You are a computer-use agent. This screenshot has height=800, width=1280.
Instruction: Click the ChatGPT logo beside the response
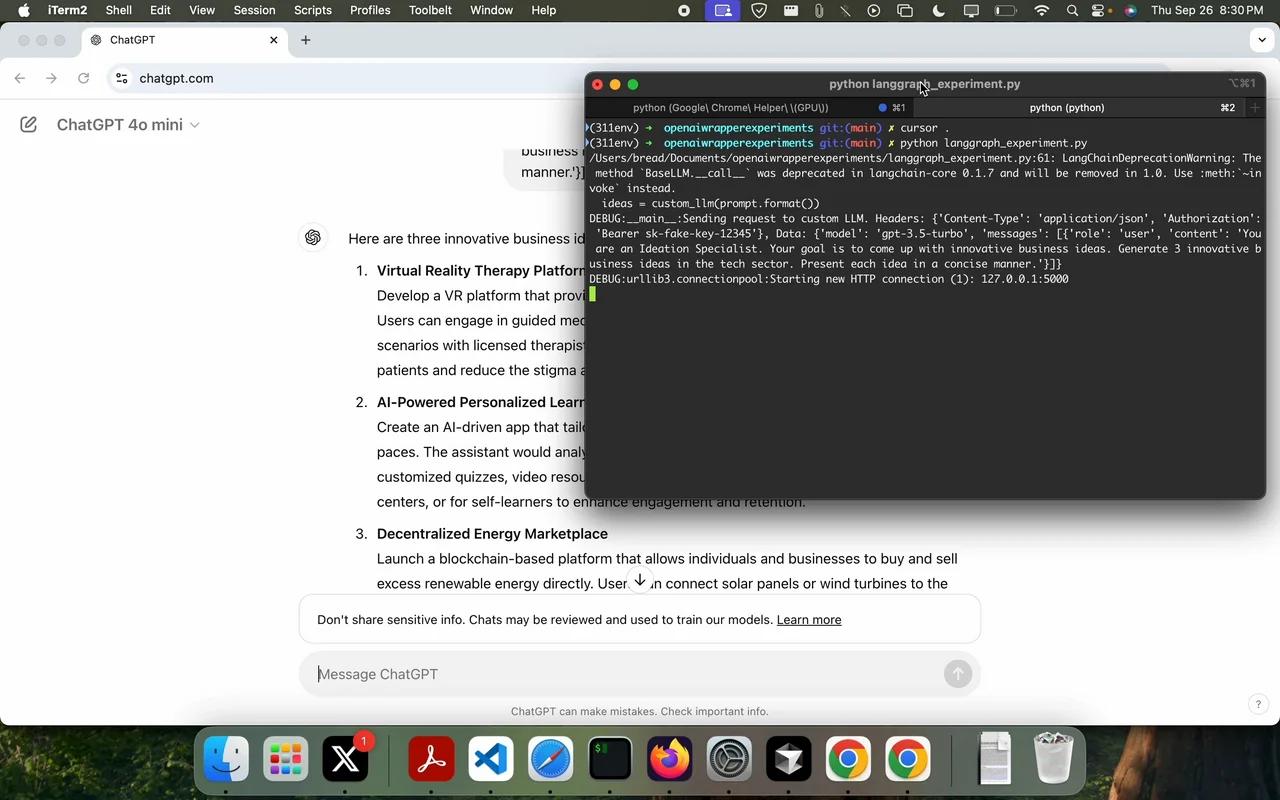coord(313,237)
